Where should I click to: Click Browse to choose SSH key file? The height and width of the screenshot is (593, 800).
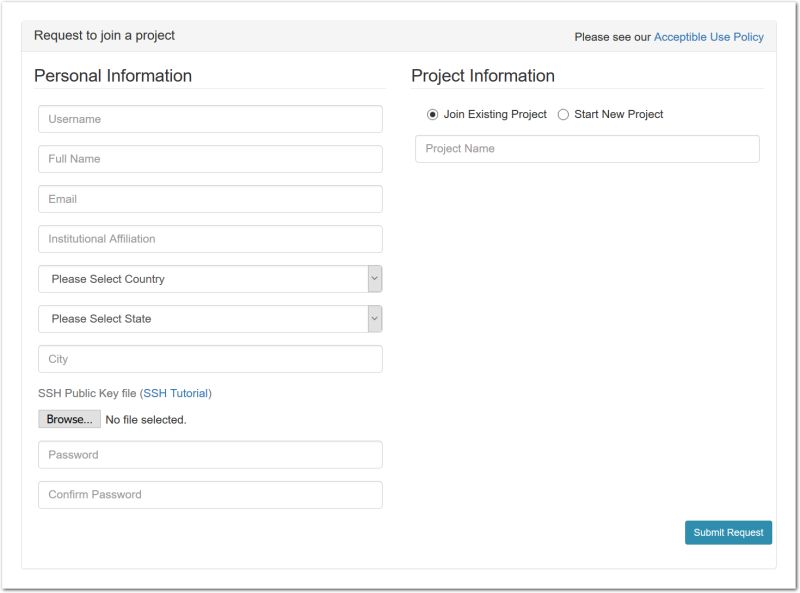click(69, 420)
